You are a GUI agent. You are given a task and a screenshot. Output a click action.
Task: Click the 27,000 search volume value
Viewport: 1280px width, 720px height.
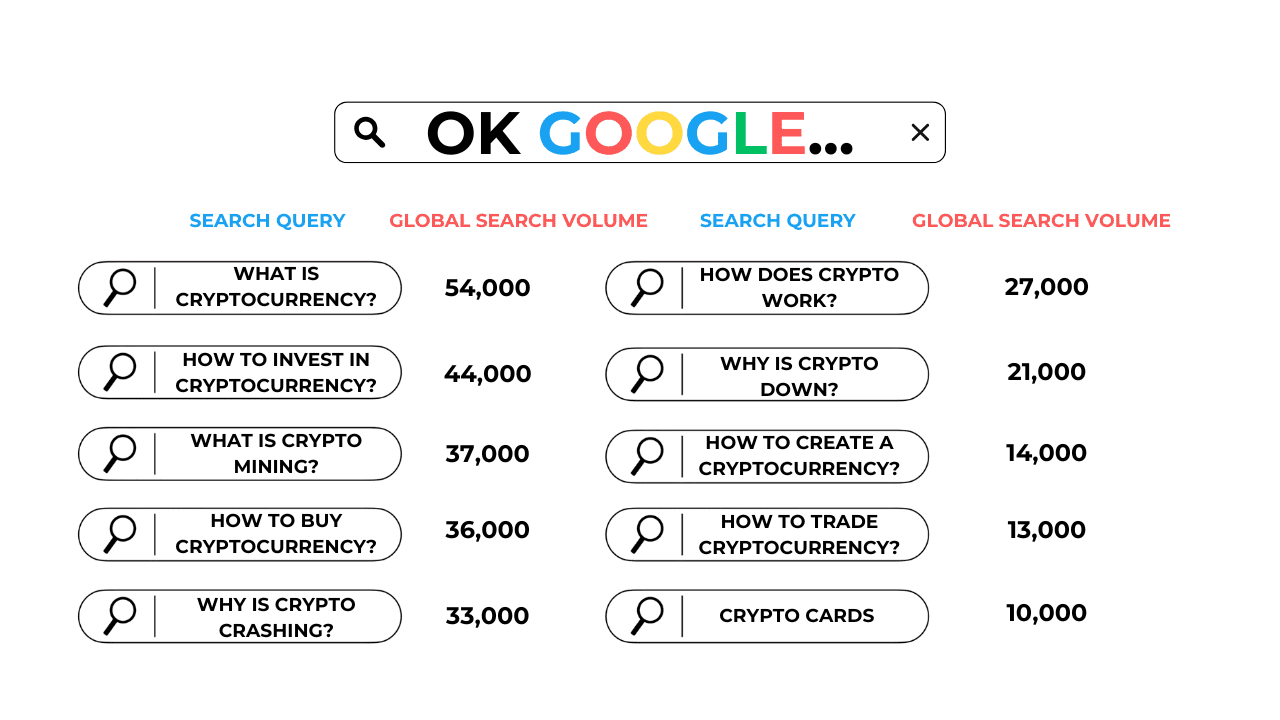click(x=1047, y=287)
